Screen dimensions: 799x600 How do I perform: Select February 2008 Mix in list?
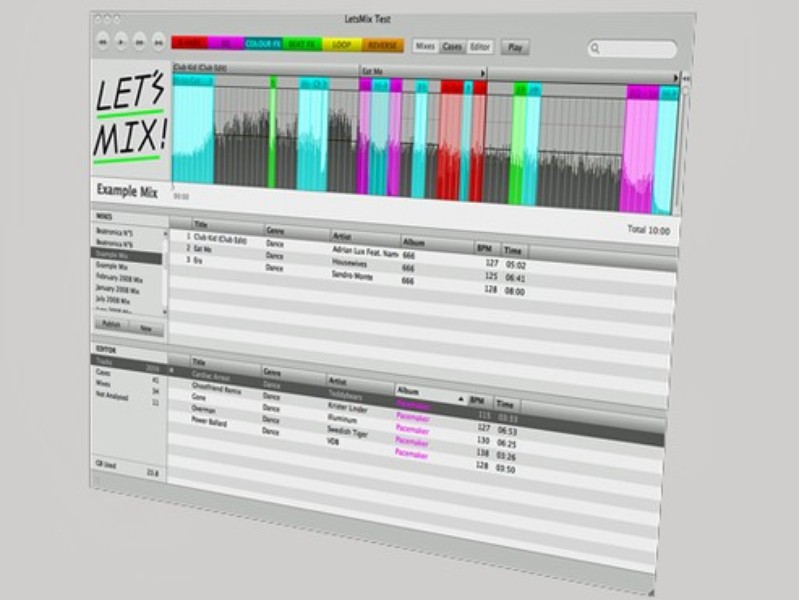119,278
